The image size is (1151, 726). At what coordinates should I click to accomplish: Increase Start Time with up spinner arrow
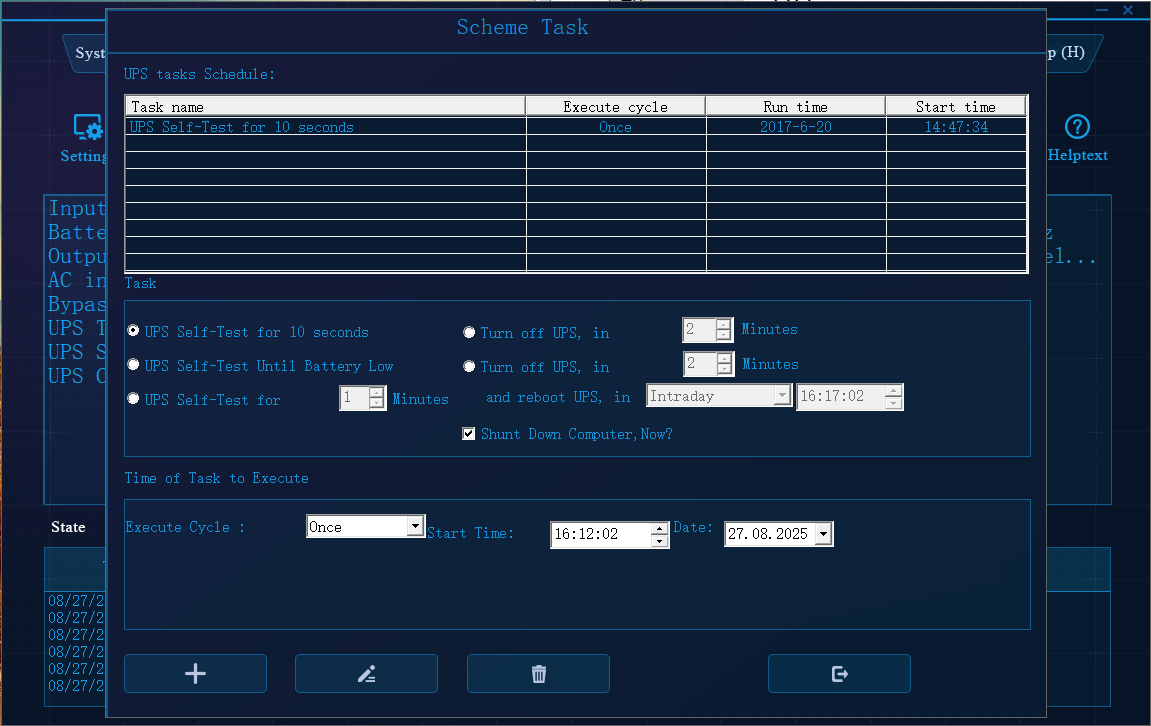click(x=659, y=528)
